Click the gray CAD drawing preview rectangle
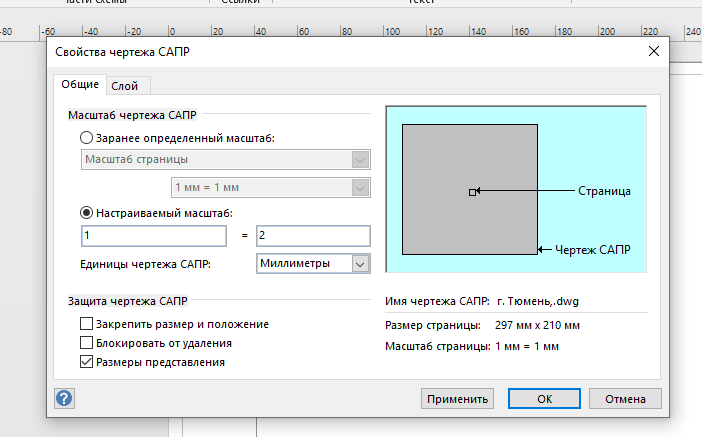Screen dimensions: 702x437 click(x=470, y=189)
